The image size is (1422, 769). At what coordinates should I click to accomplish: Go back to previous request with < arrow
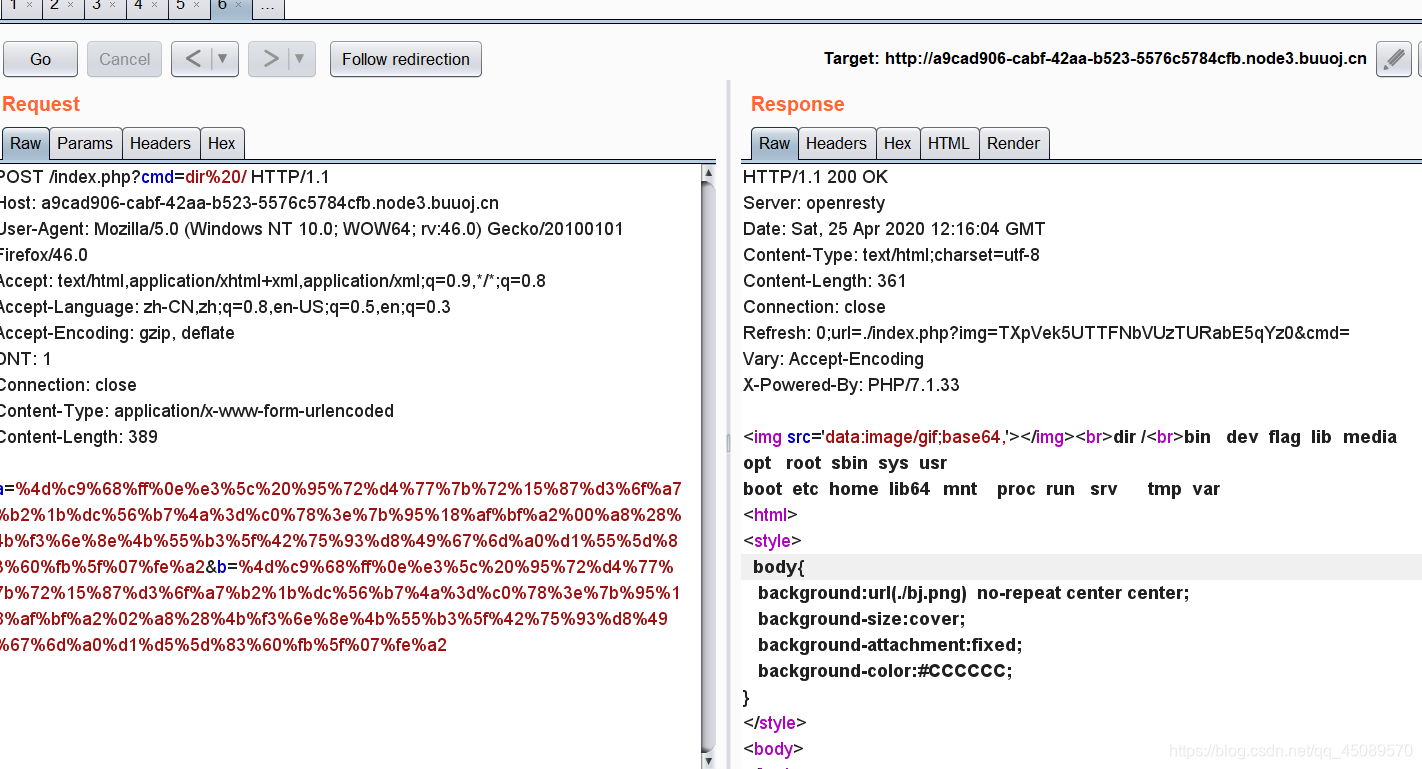193,59
